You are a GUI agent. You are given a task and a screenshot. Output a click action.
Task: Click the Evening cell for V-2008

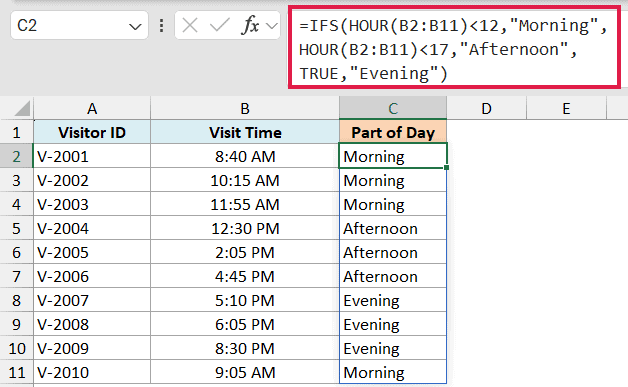[x=393, y=324]
